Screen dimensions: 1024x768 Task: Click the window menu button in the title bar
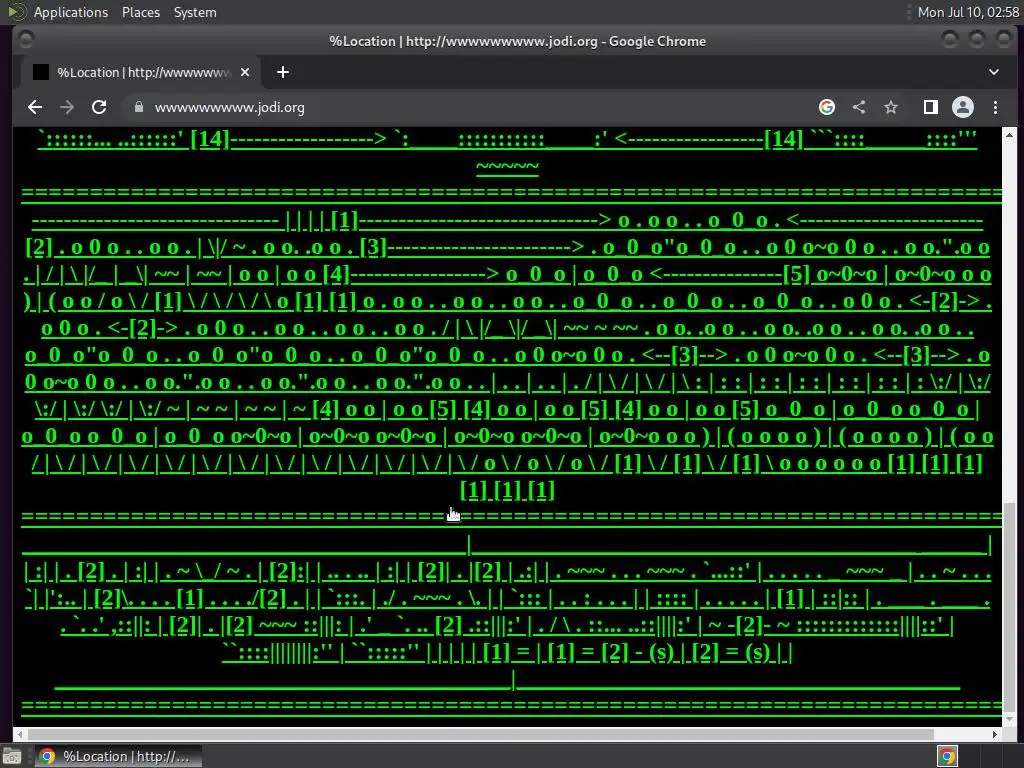[25, 40]
